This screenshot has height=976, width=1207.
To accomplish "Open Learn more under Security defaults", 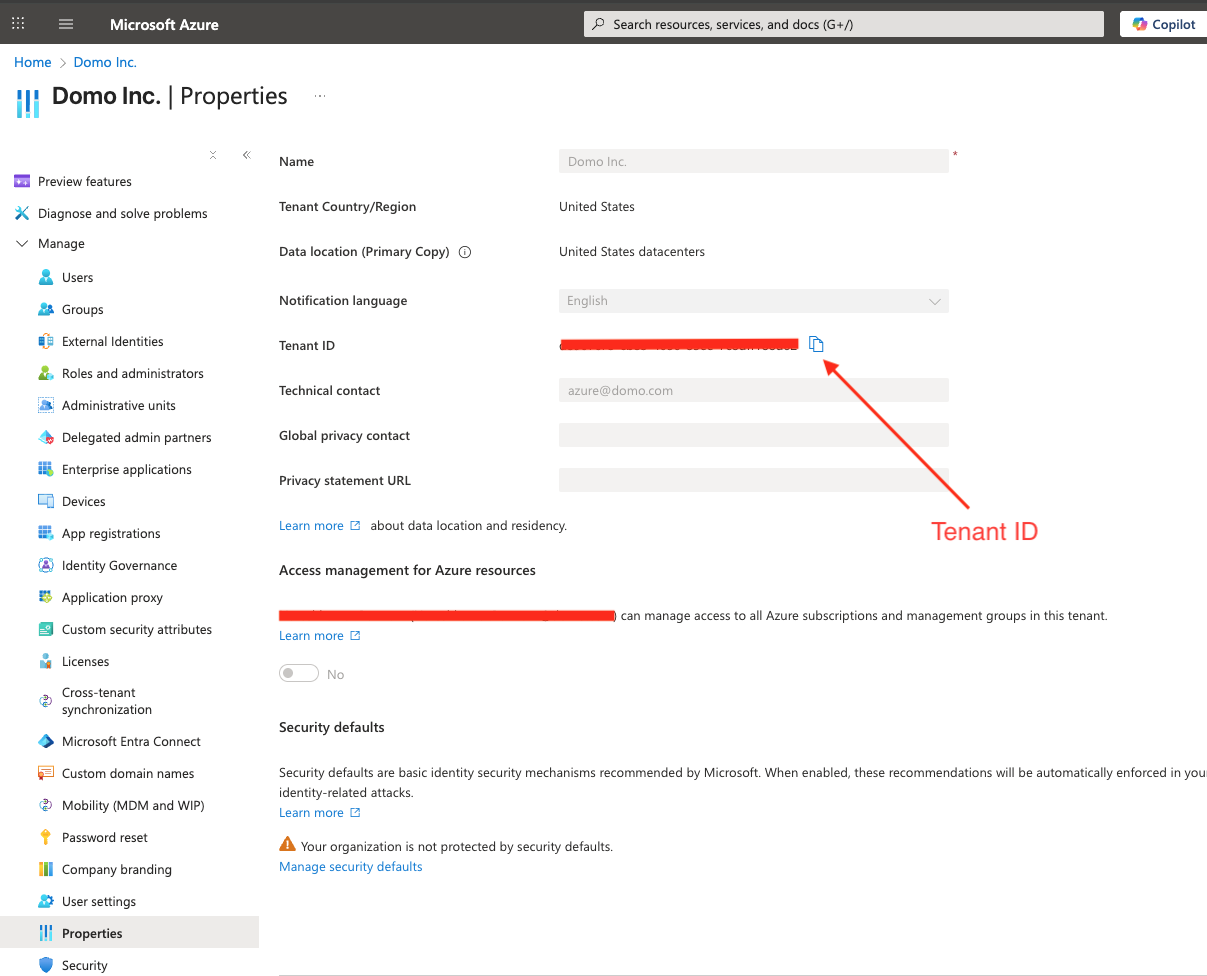I will 320,813.
